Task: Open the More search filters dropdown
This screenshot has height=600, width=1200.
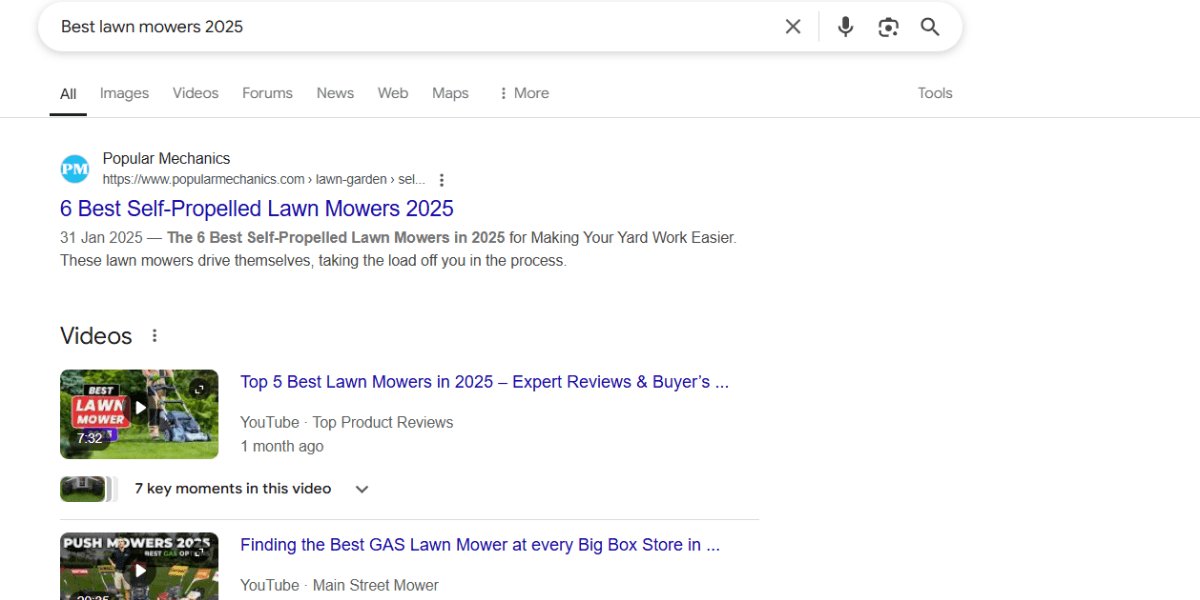Action: (523, 93)
